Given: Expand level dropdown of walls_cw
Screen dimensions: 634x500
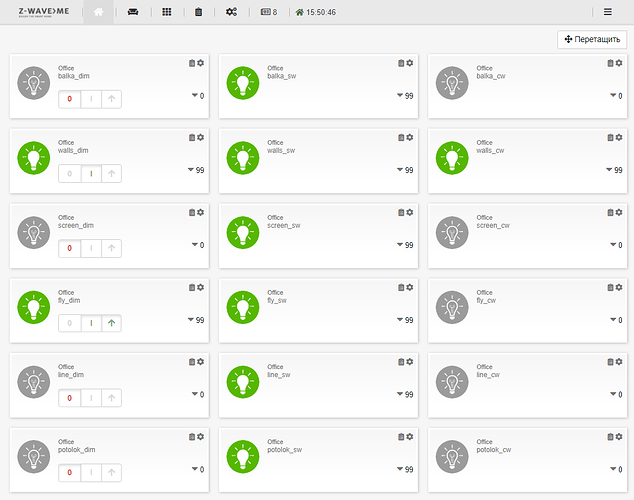Looking at the screenshot, I should pos(614,170).
